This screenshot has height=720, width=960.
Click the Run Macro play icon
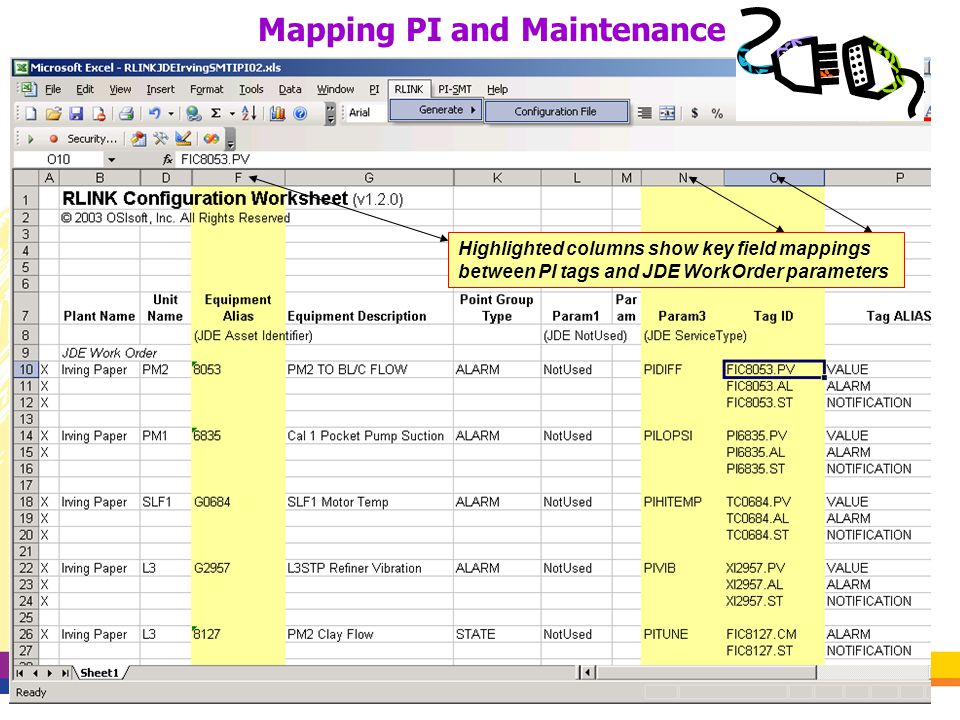31,139
